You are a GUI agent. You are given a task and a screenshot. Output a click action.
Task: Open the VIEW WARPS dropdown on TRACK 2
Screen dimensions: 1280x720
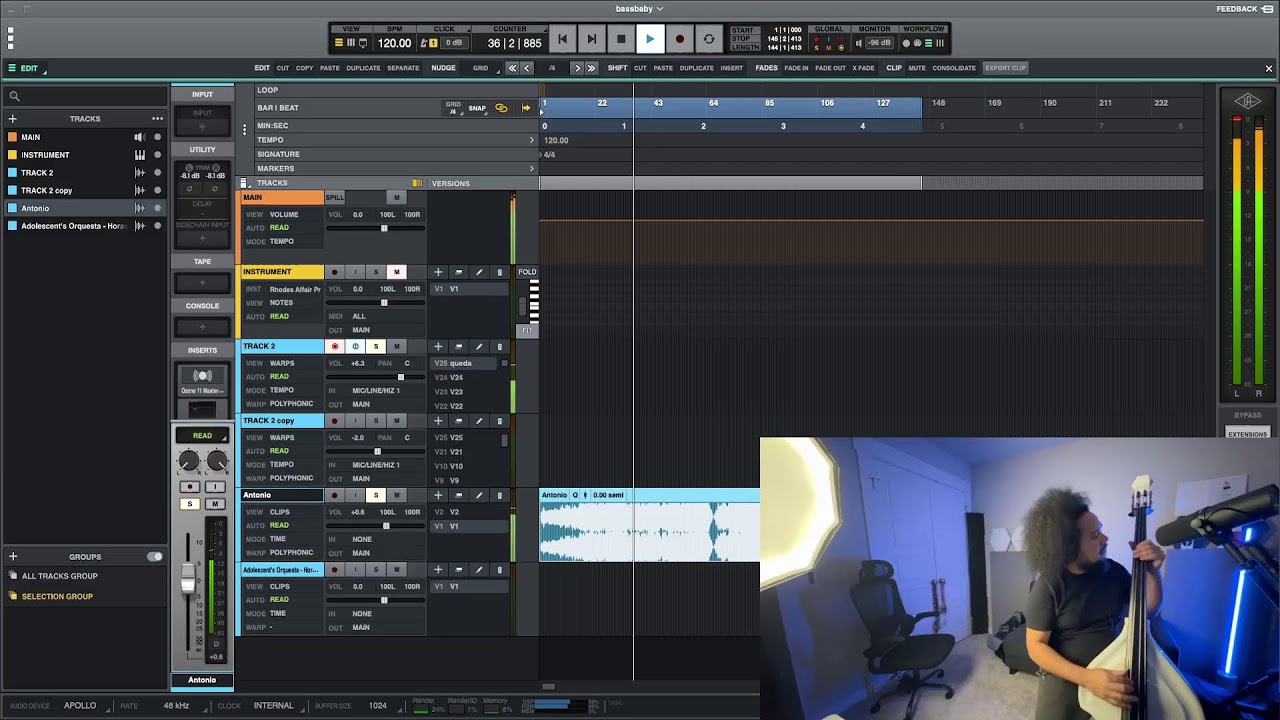coord(282,363)
